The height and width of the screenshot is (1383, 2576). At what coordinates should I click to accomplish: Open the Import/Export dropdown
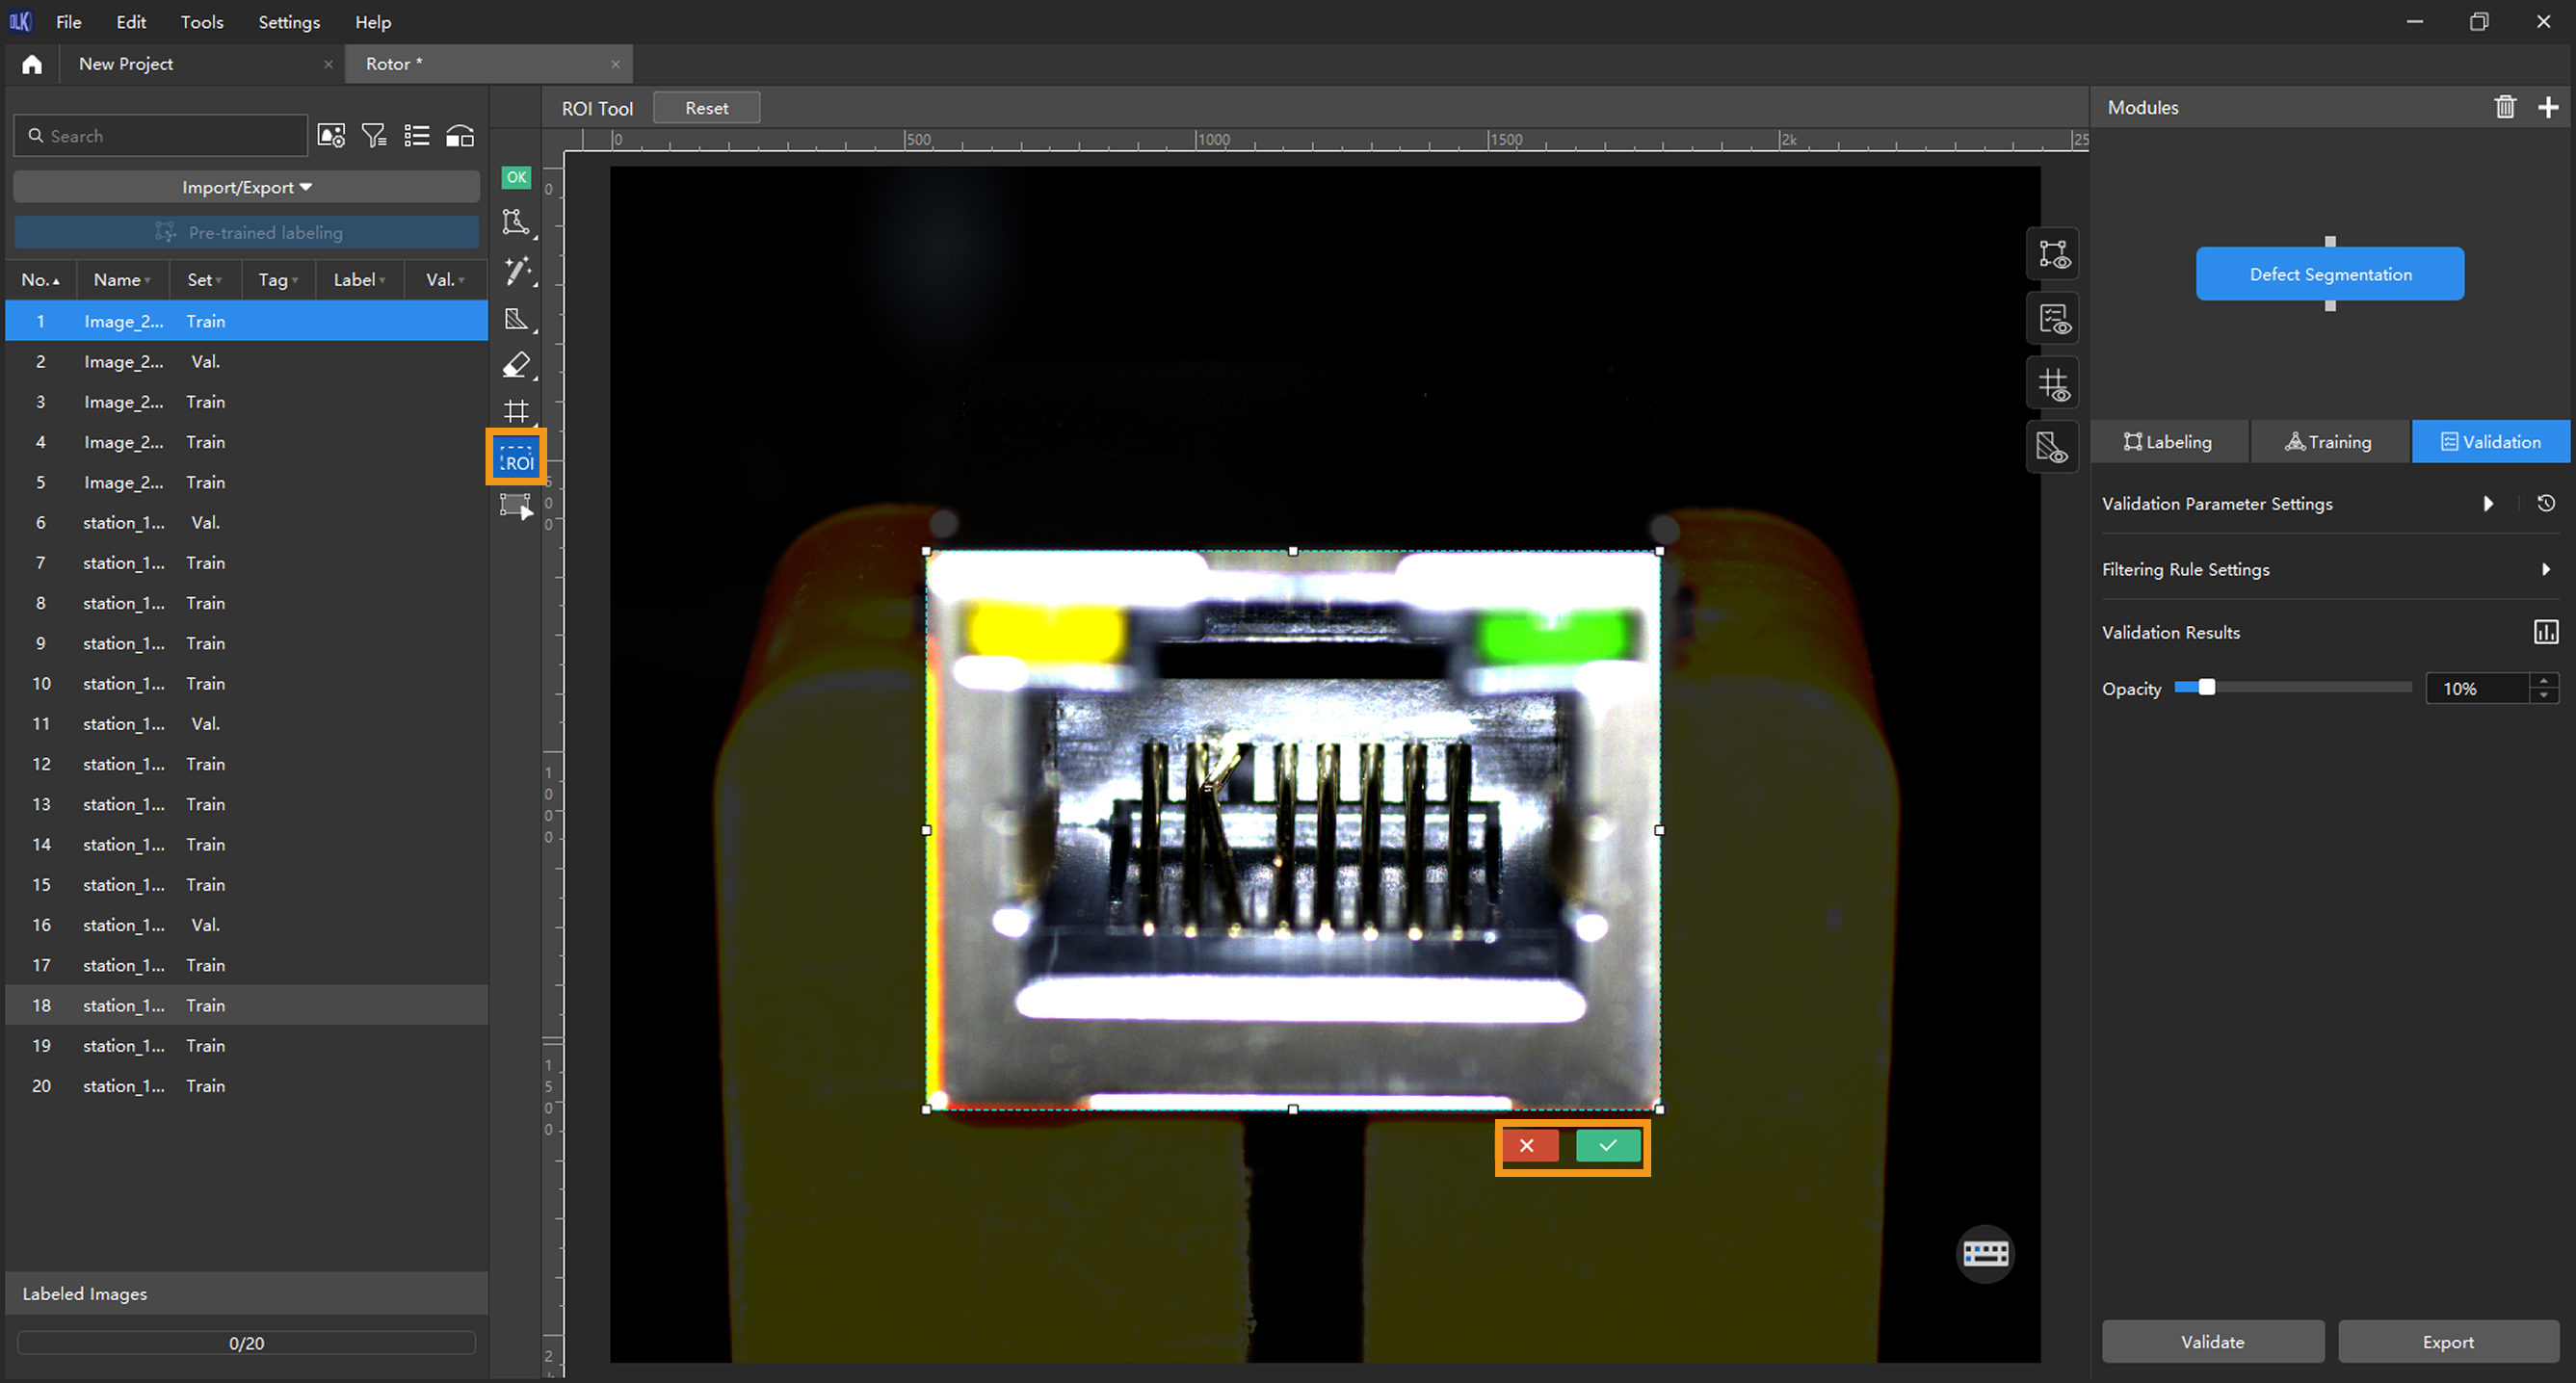(x=246, y=187)
